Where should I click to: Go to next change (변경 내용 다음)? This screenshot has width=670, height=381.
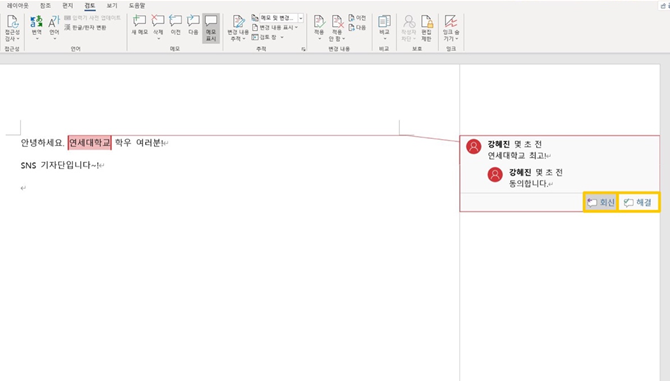[x=357, y=27]
